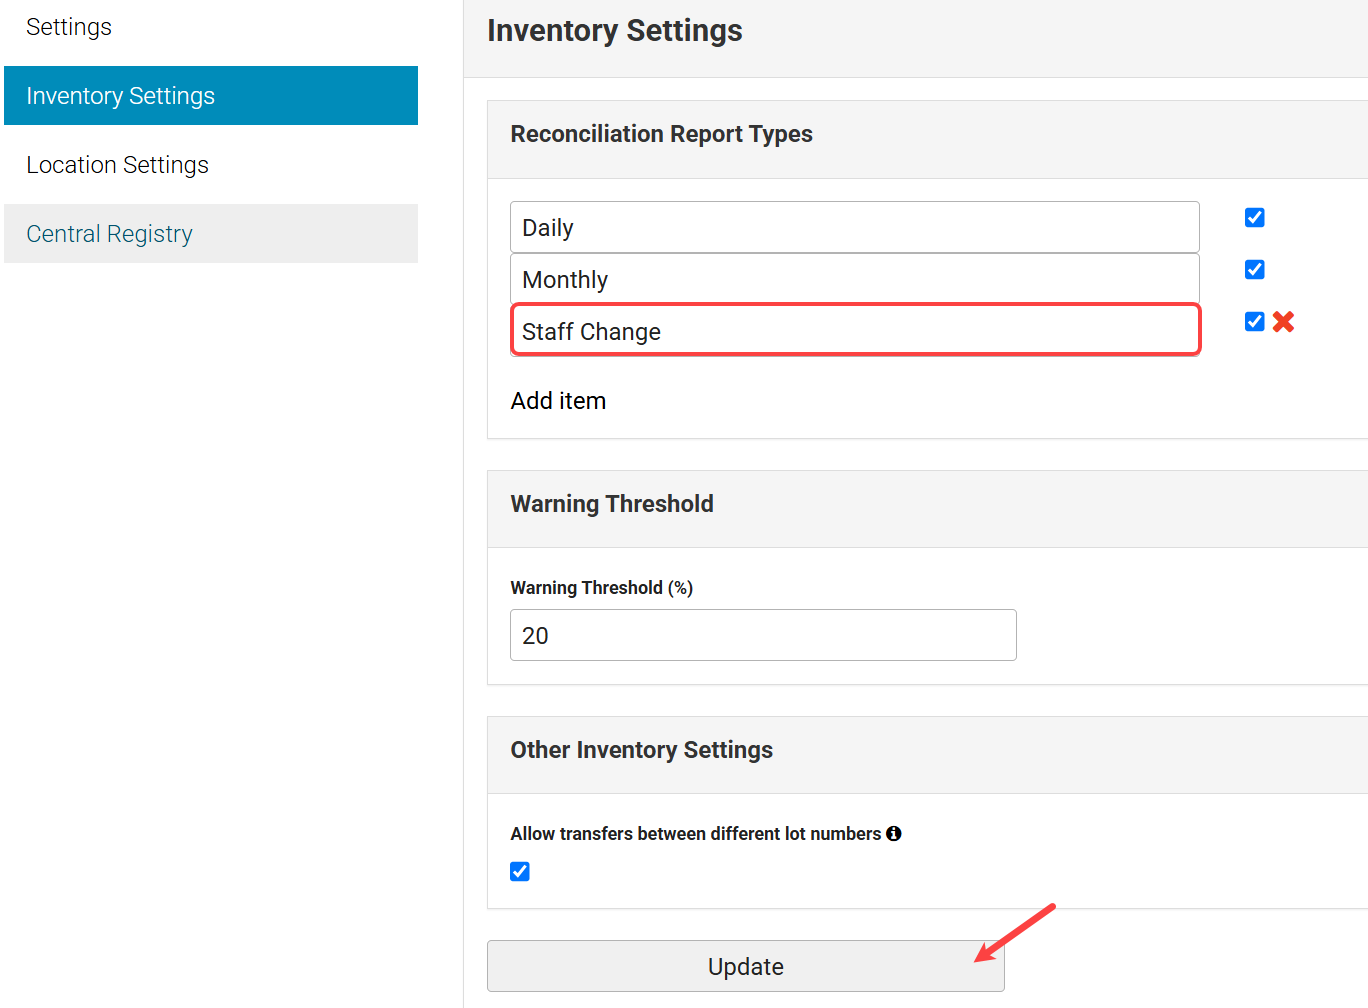Viewport: 1368px width, 1008px height.
Task: Click the Allow transfers between lot numbers label
Action: [x=695, y=834]
